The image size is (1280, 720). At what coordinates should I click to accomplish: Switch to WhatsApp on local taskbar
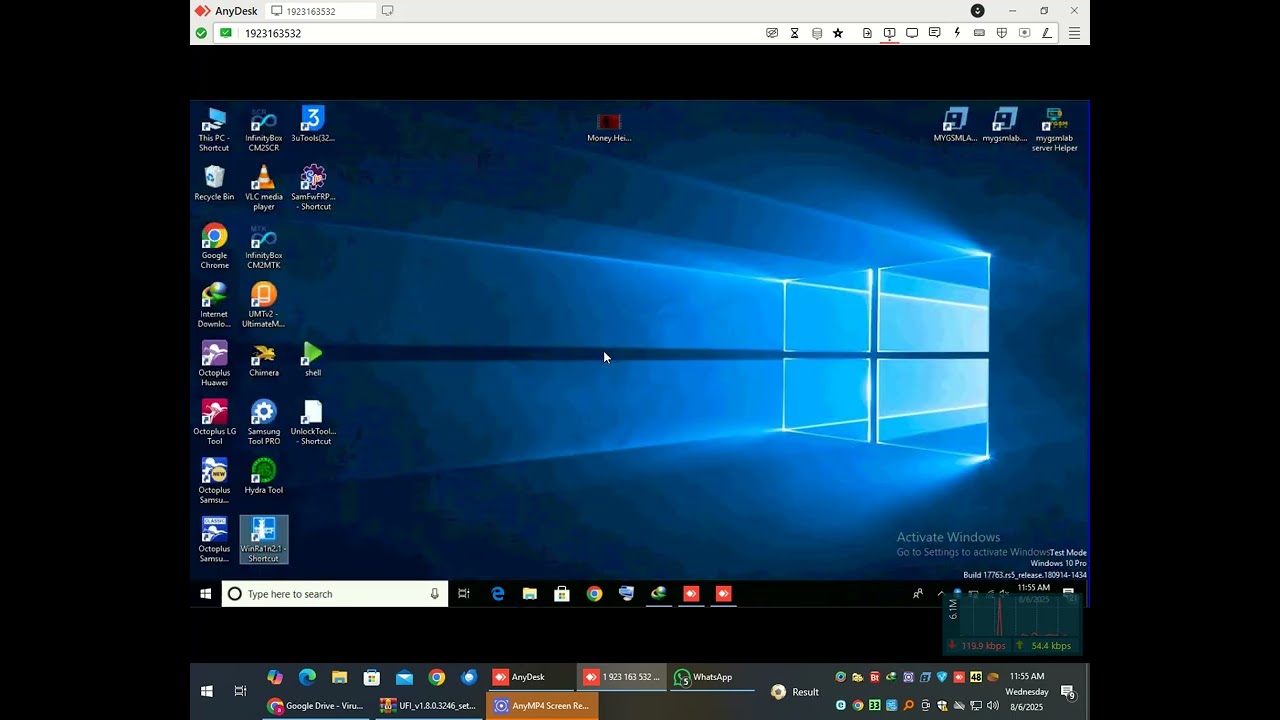[x=712, y=677]
